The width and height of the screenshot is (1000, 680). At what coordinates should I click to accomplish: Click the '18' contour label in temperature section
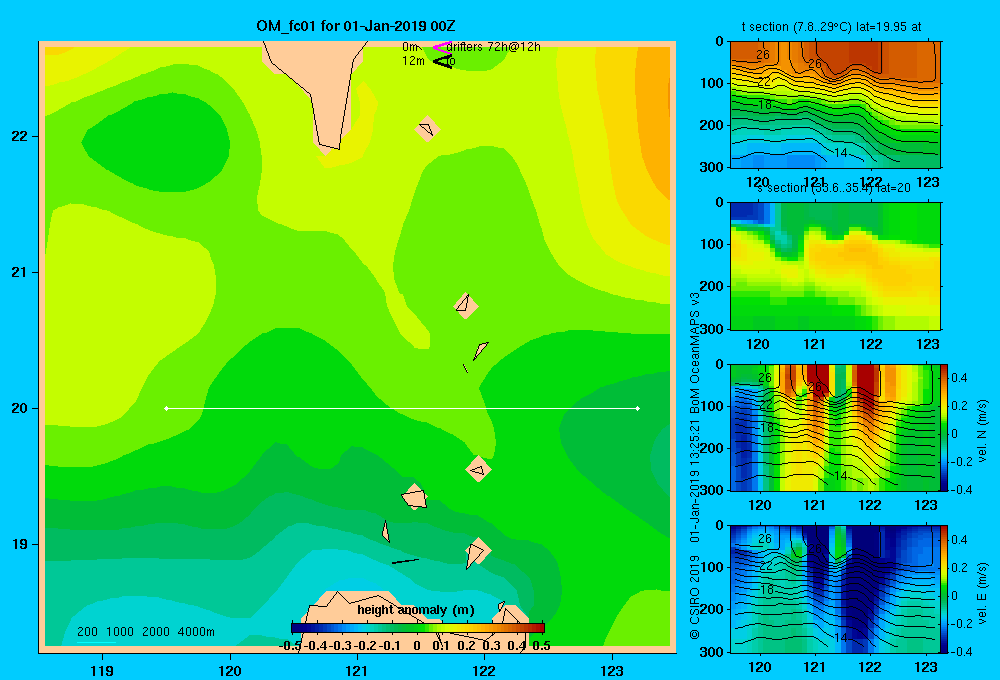[x=765, y=104]
